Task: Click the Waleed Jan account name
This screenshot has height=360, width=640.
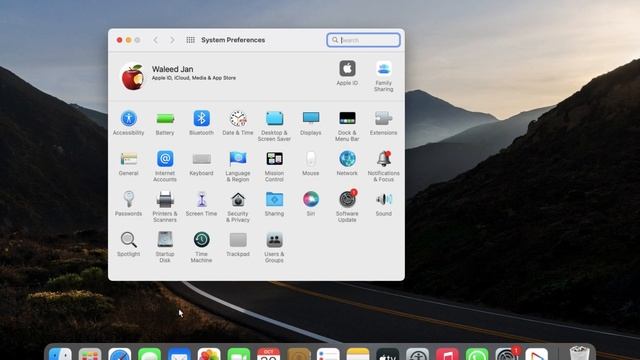Action: [x=173, y=69]
